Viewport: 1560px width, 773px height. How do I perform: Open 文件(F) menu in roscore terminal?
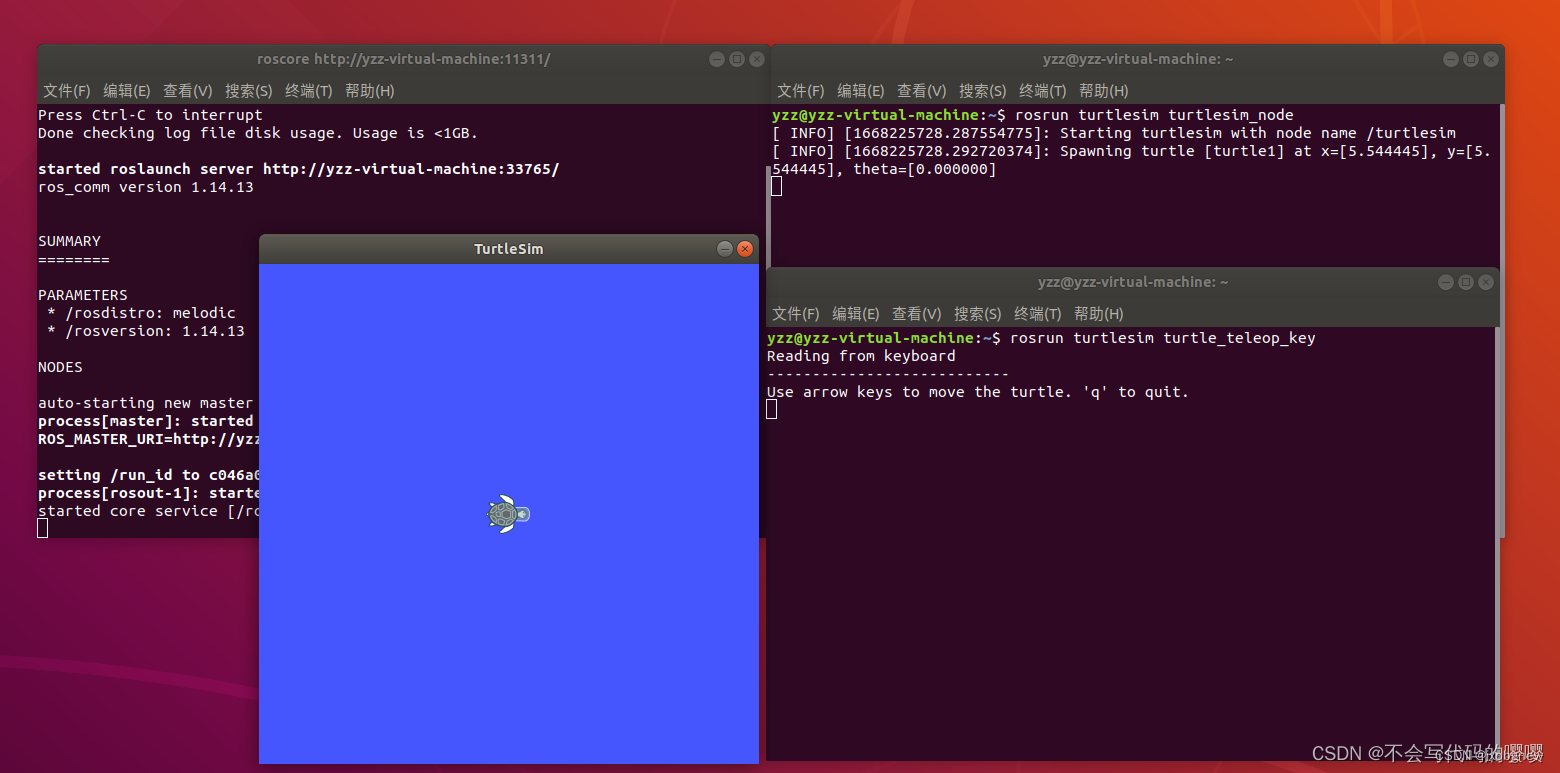(x=67, y=91)
